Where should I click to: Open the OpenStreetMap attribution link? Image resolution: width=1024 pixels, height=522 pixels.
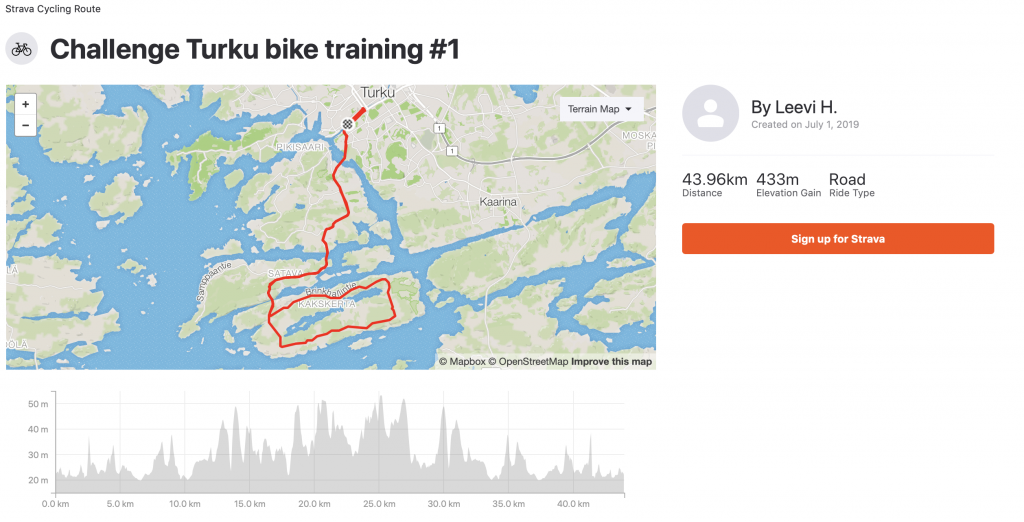(x=528, y=361)
